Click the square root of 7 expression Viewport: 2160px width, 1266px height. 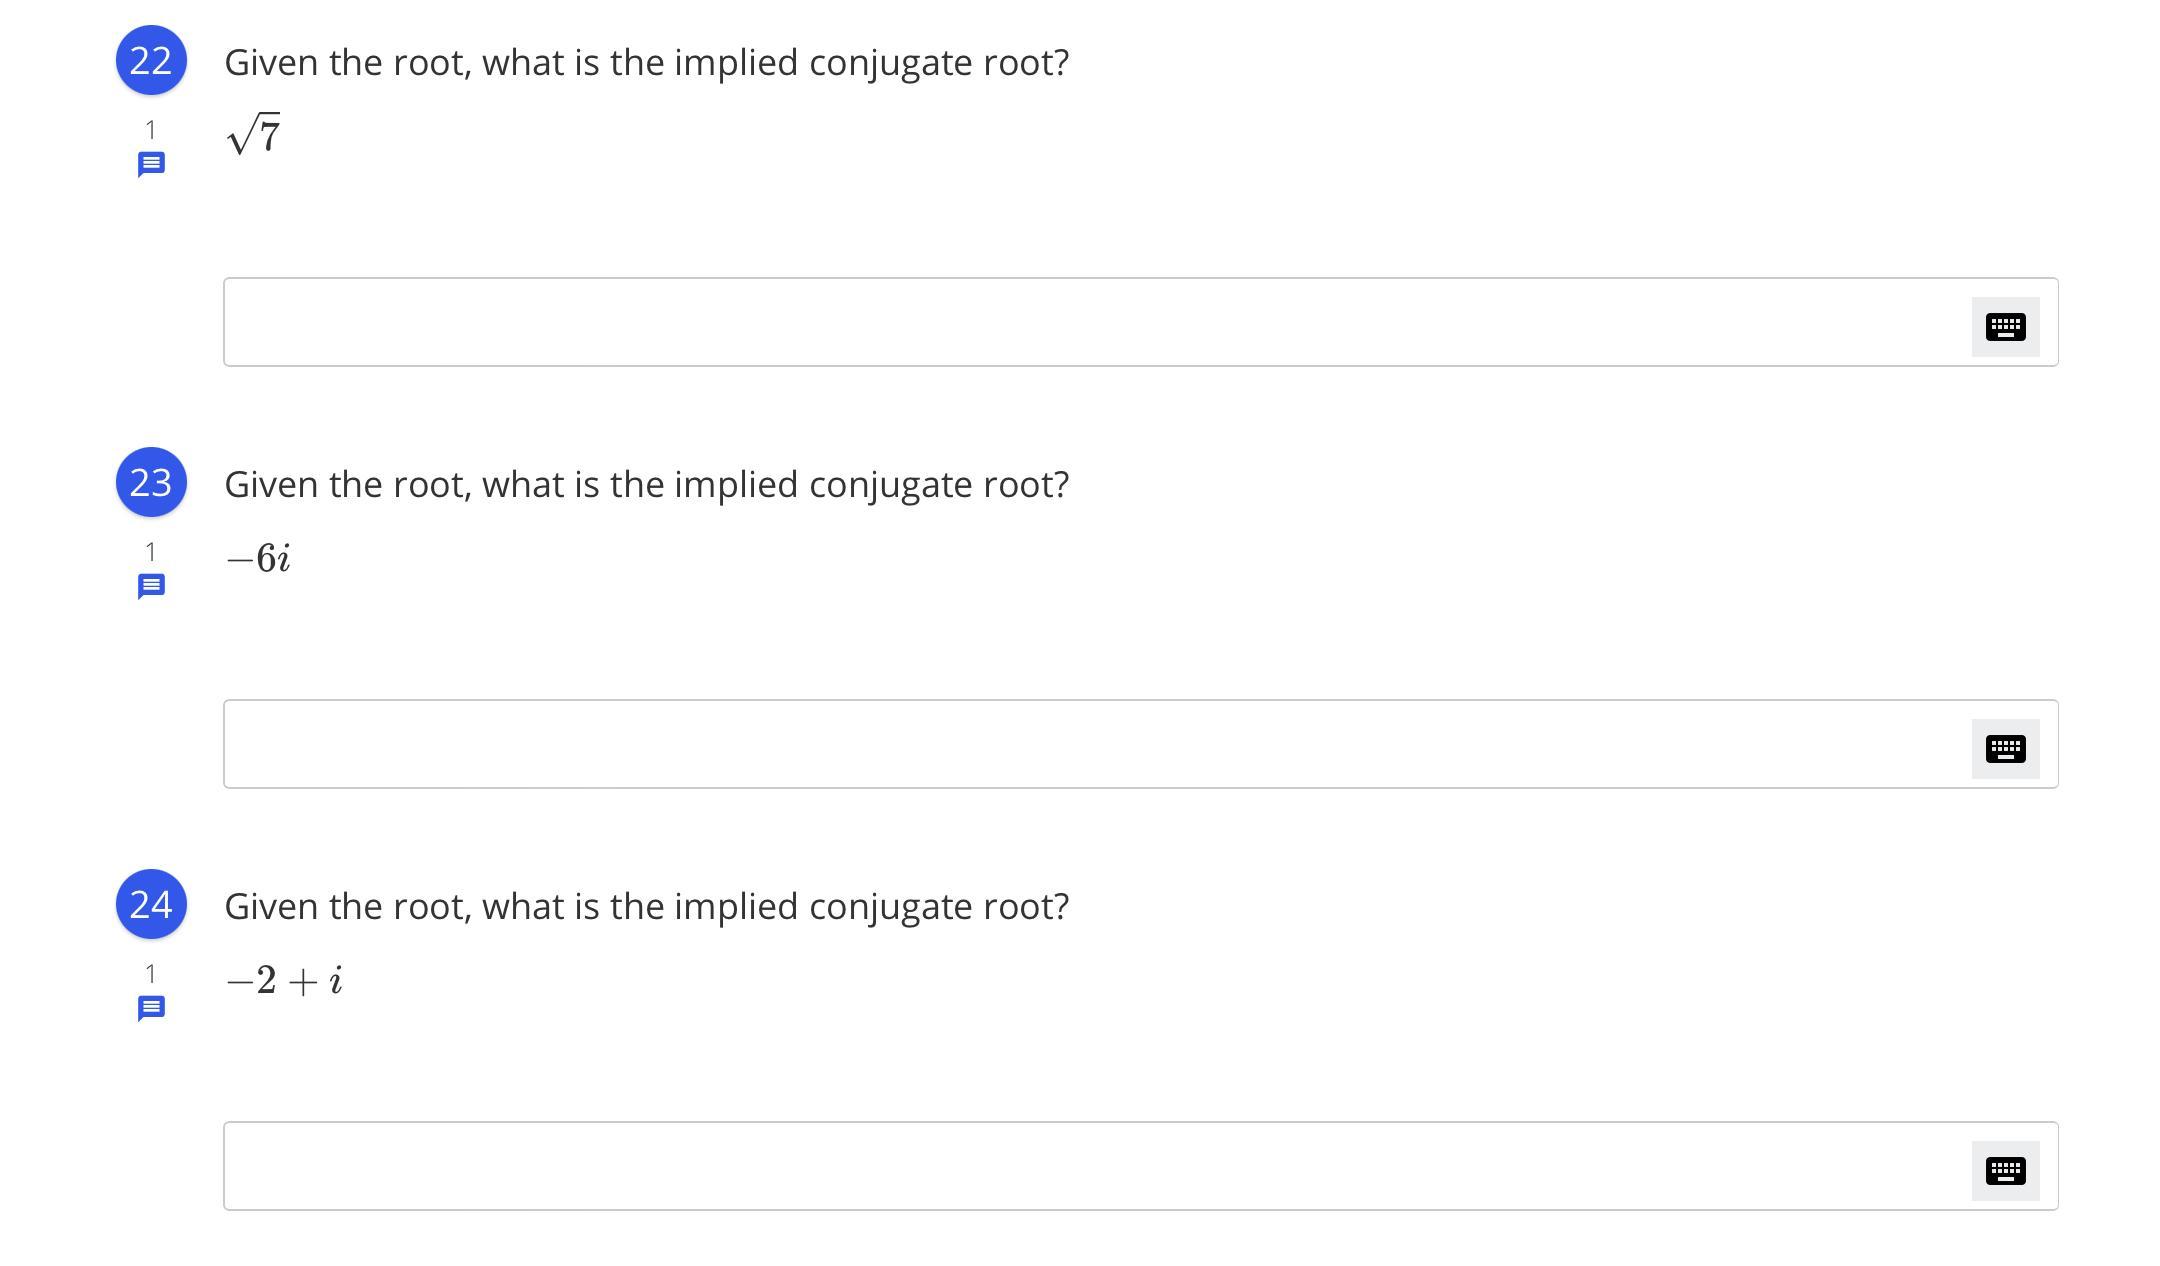[x=254, y=134]
